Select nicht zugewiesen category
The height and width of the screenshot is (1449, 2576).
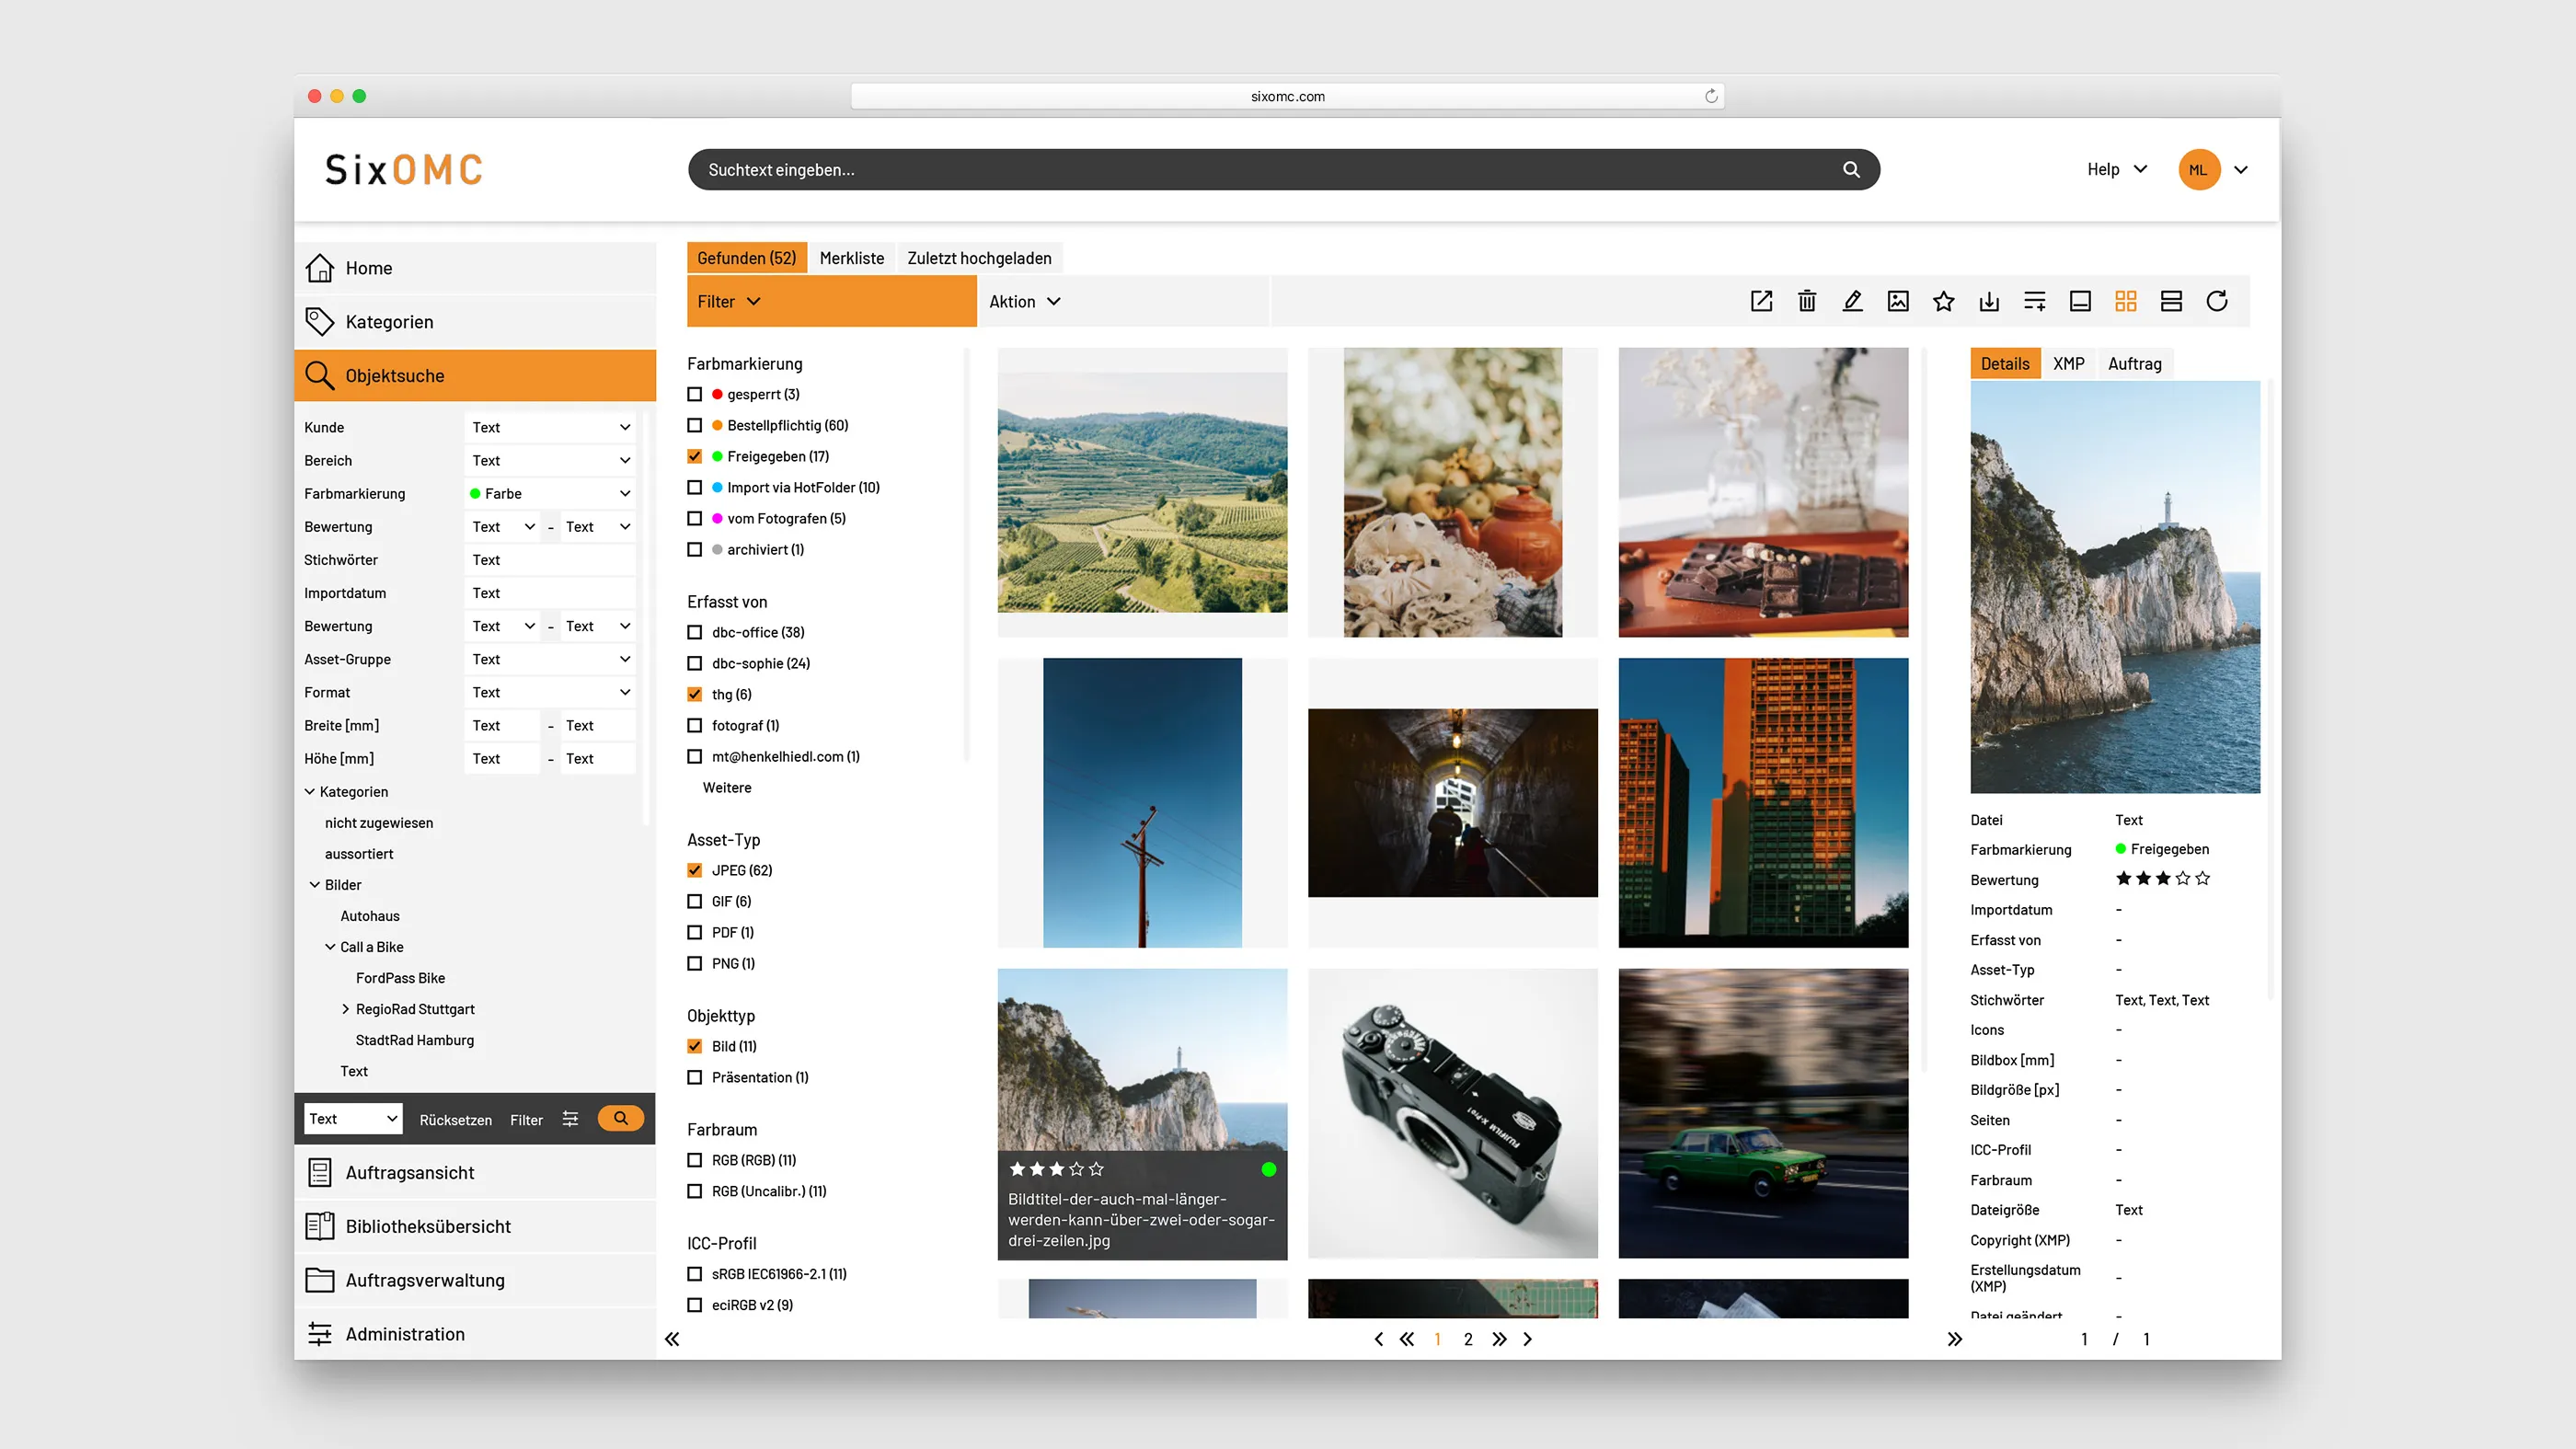(x=379, y=823)
